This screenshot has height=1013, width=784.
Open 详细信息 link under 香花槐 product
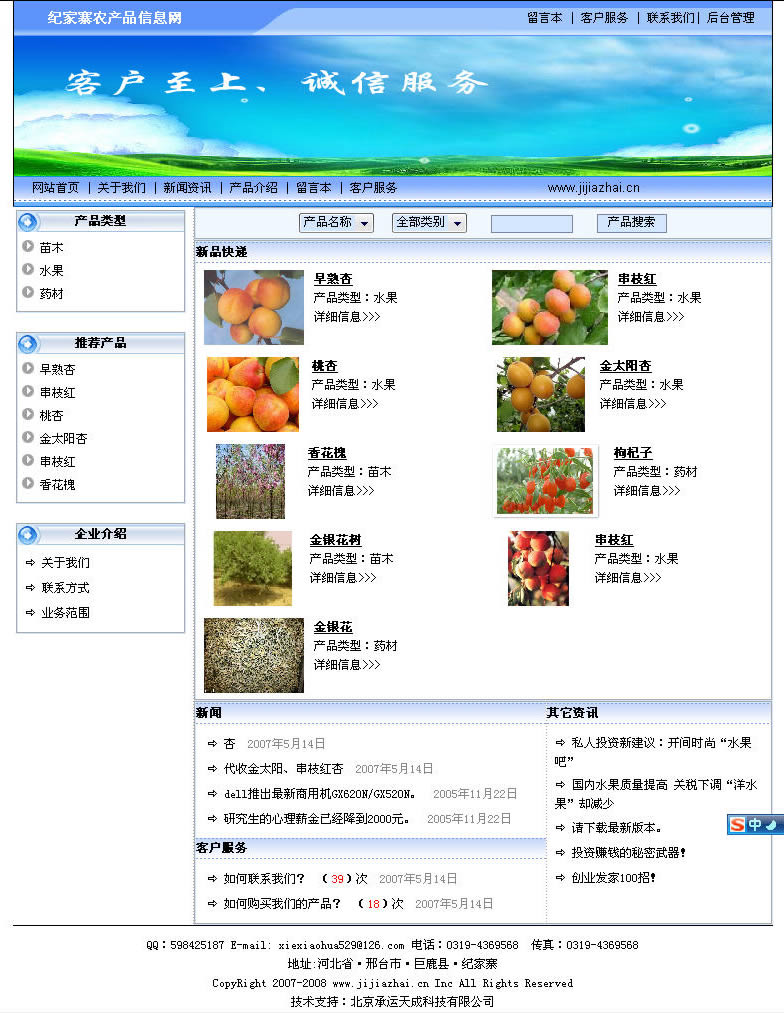[x=341, y=491]
